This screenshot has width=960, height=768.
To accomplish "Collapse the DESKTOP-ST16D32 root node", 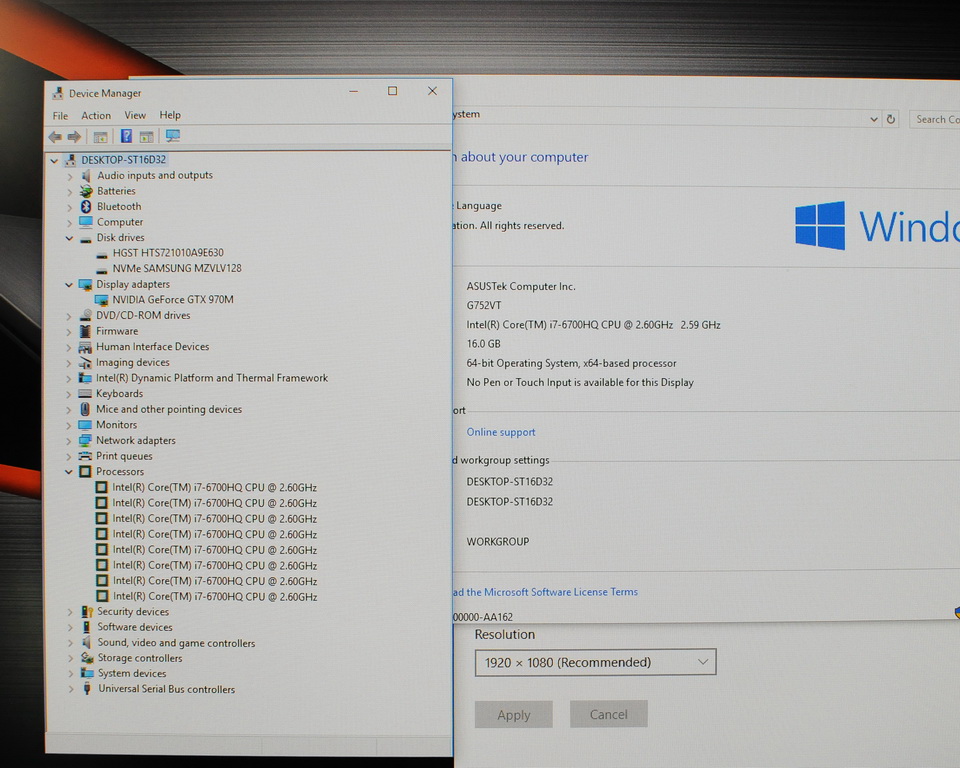I will (54, 161).
